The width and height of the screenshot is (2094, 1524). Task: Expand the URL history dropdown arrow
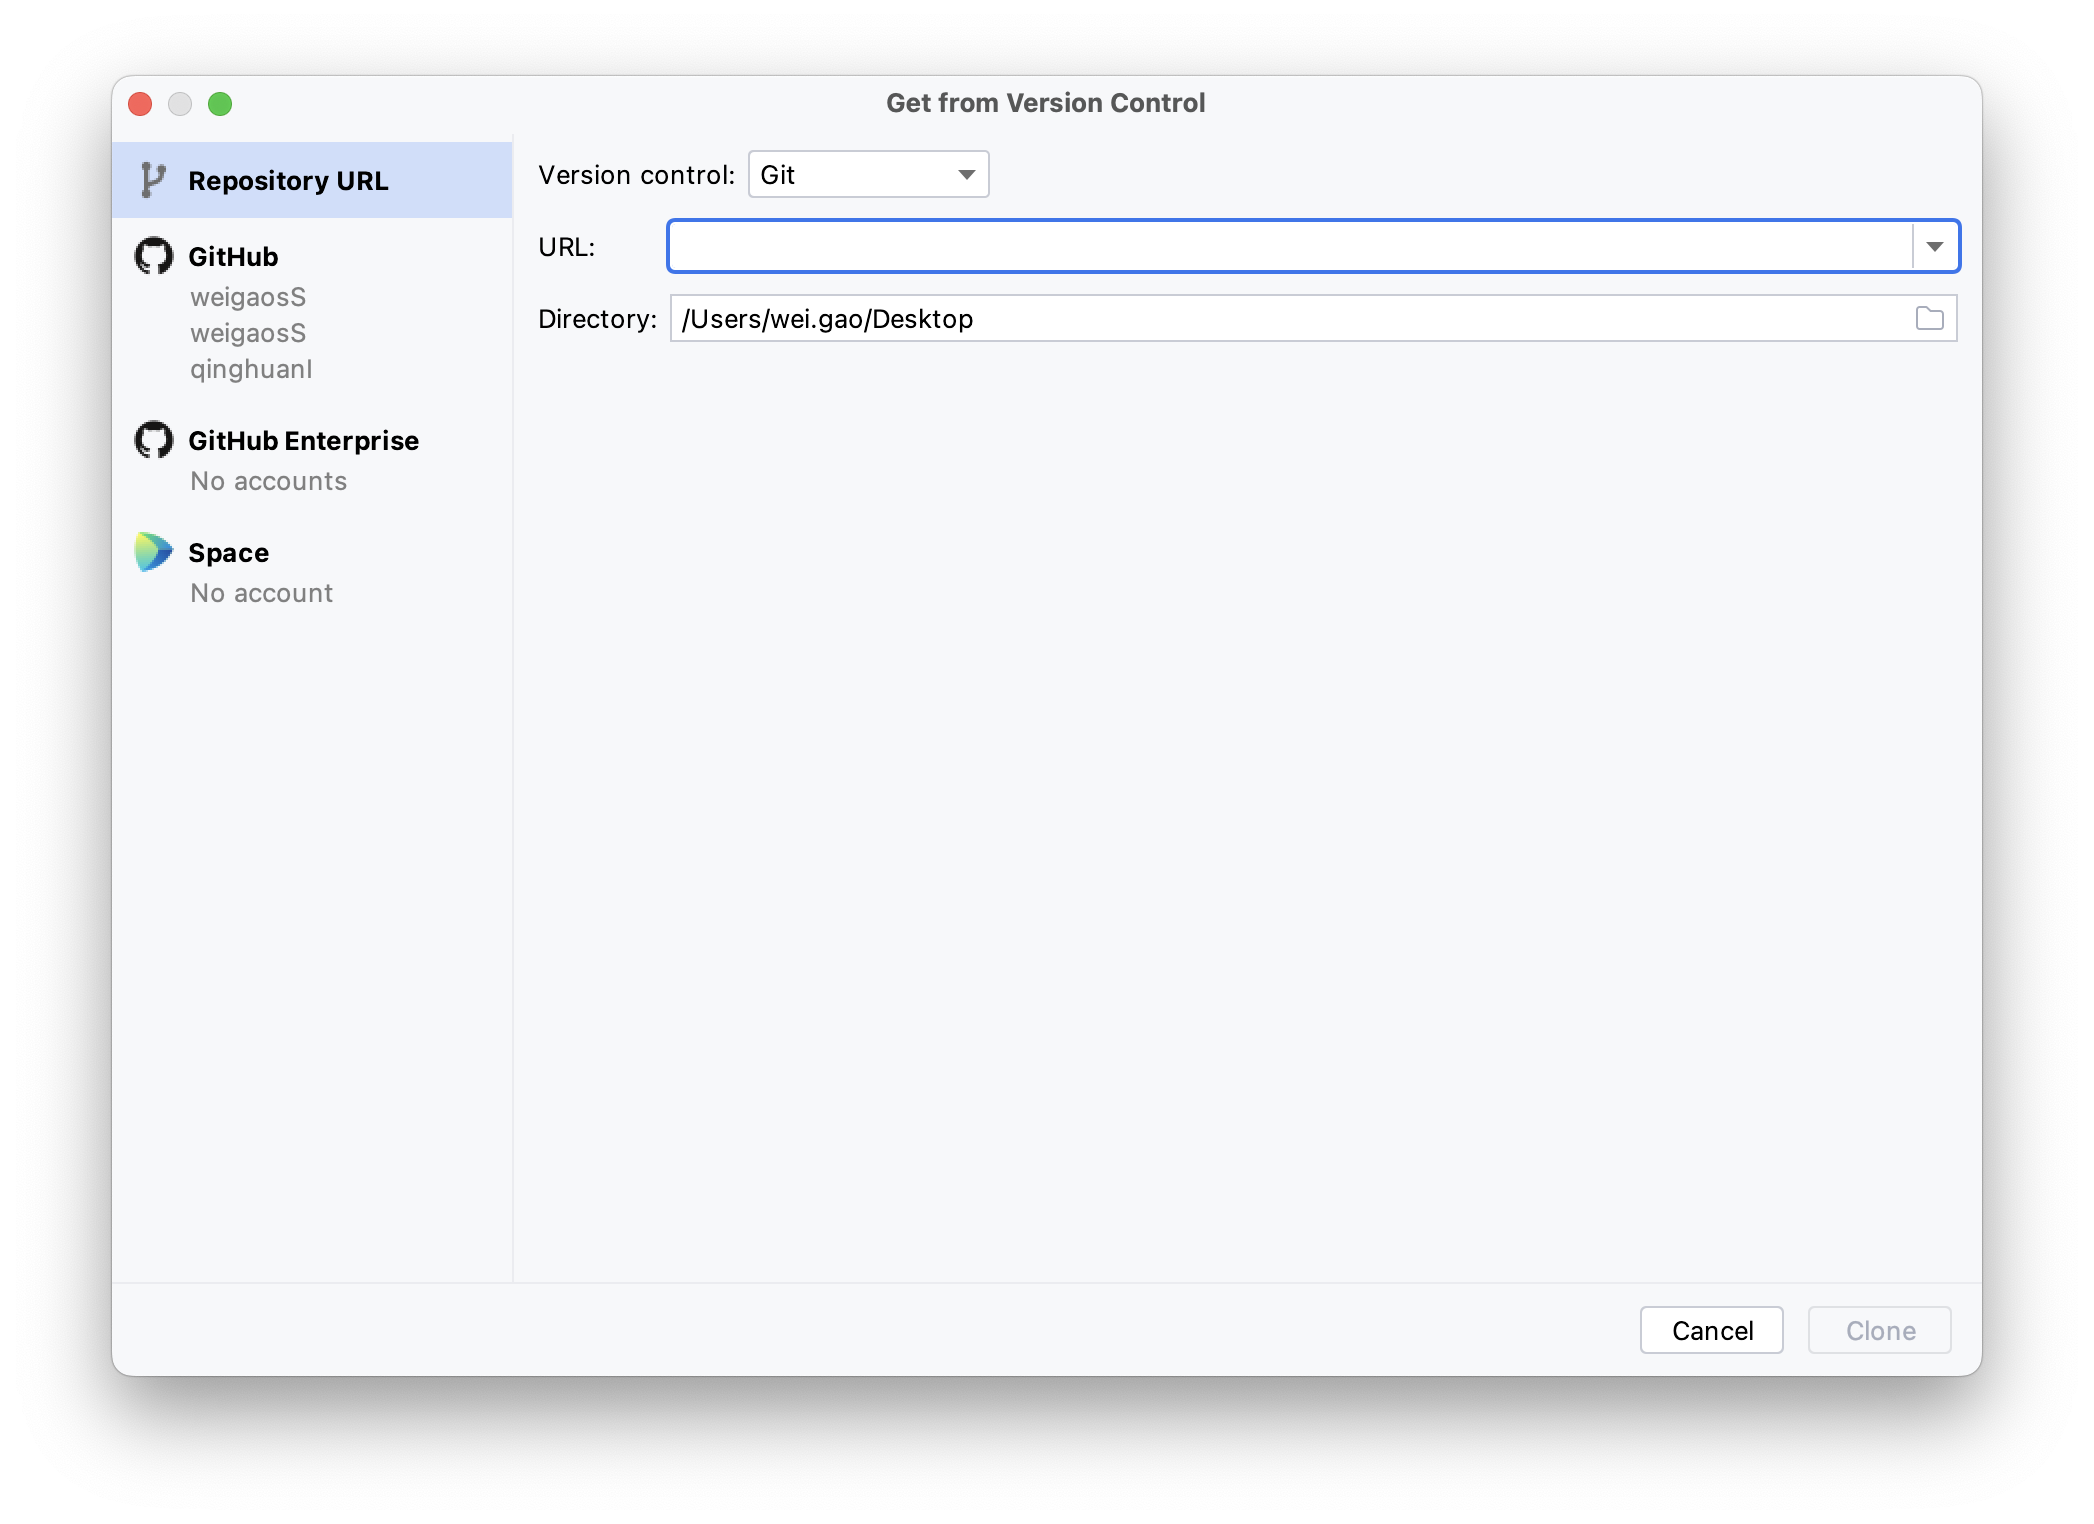[x=1932, y=246]
